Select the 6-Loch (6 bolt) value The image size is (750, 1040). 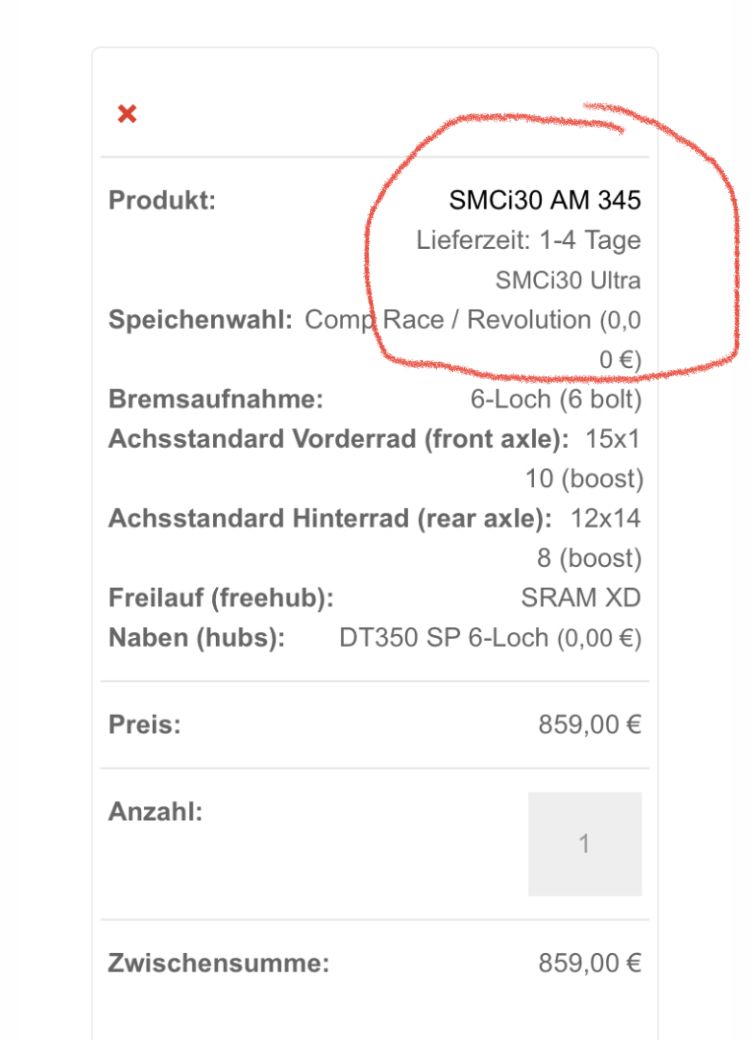pos(556,400)
